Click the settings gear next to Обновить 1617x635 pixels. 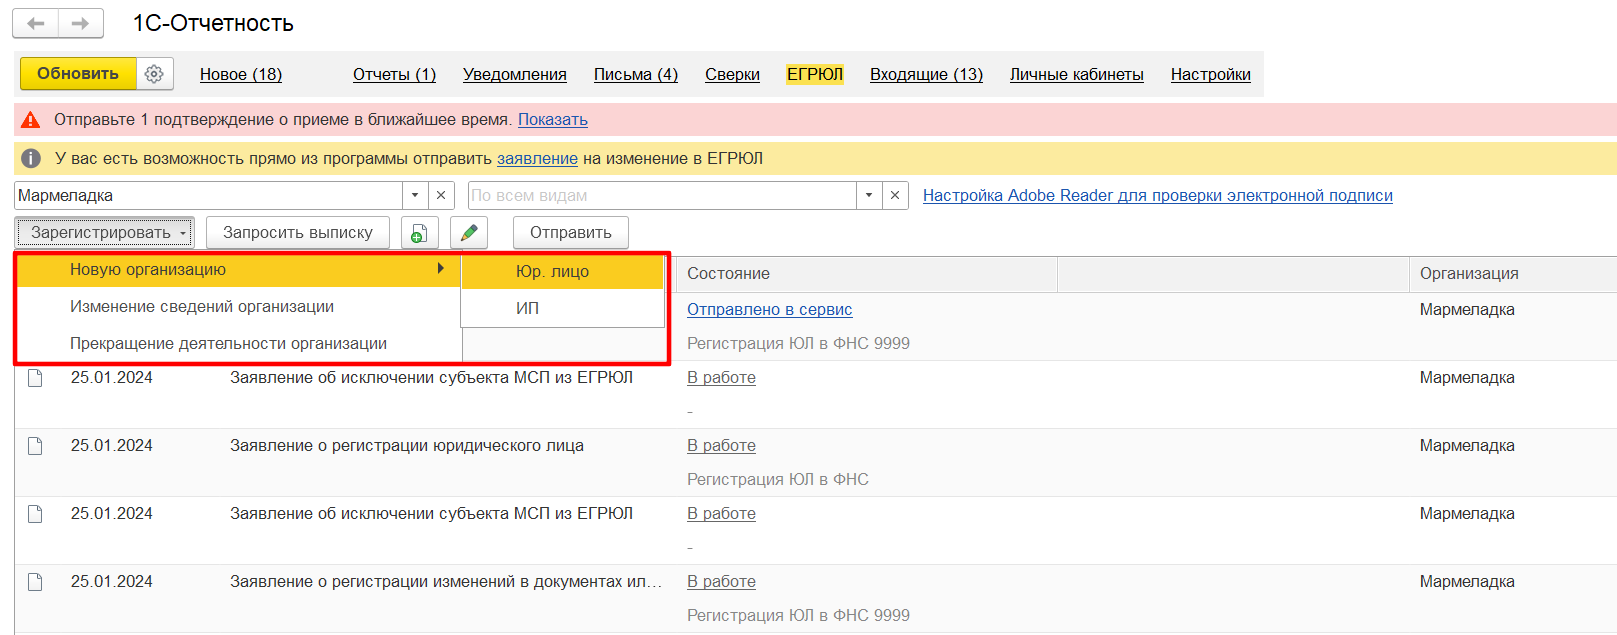(154, 74)
